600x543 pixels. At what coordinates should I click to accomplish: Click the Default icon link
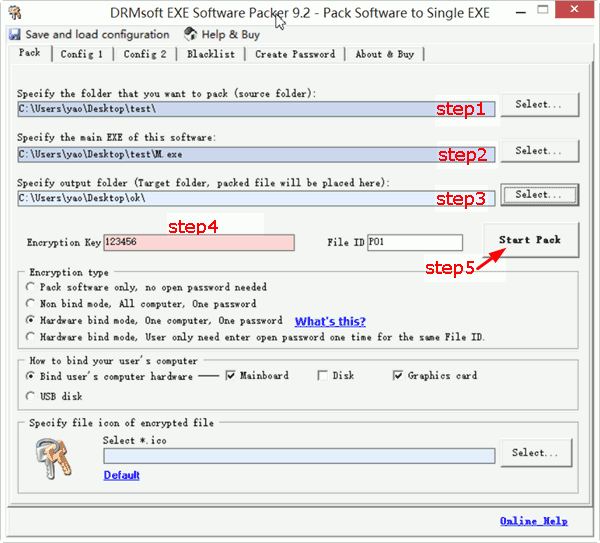(122, 475)
